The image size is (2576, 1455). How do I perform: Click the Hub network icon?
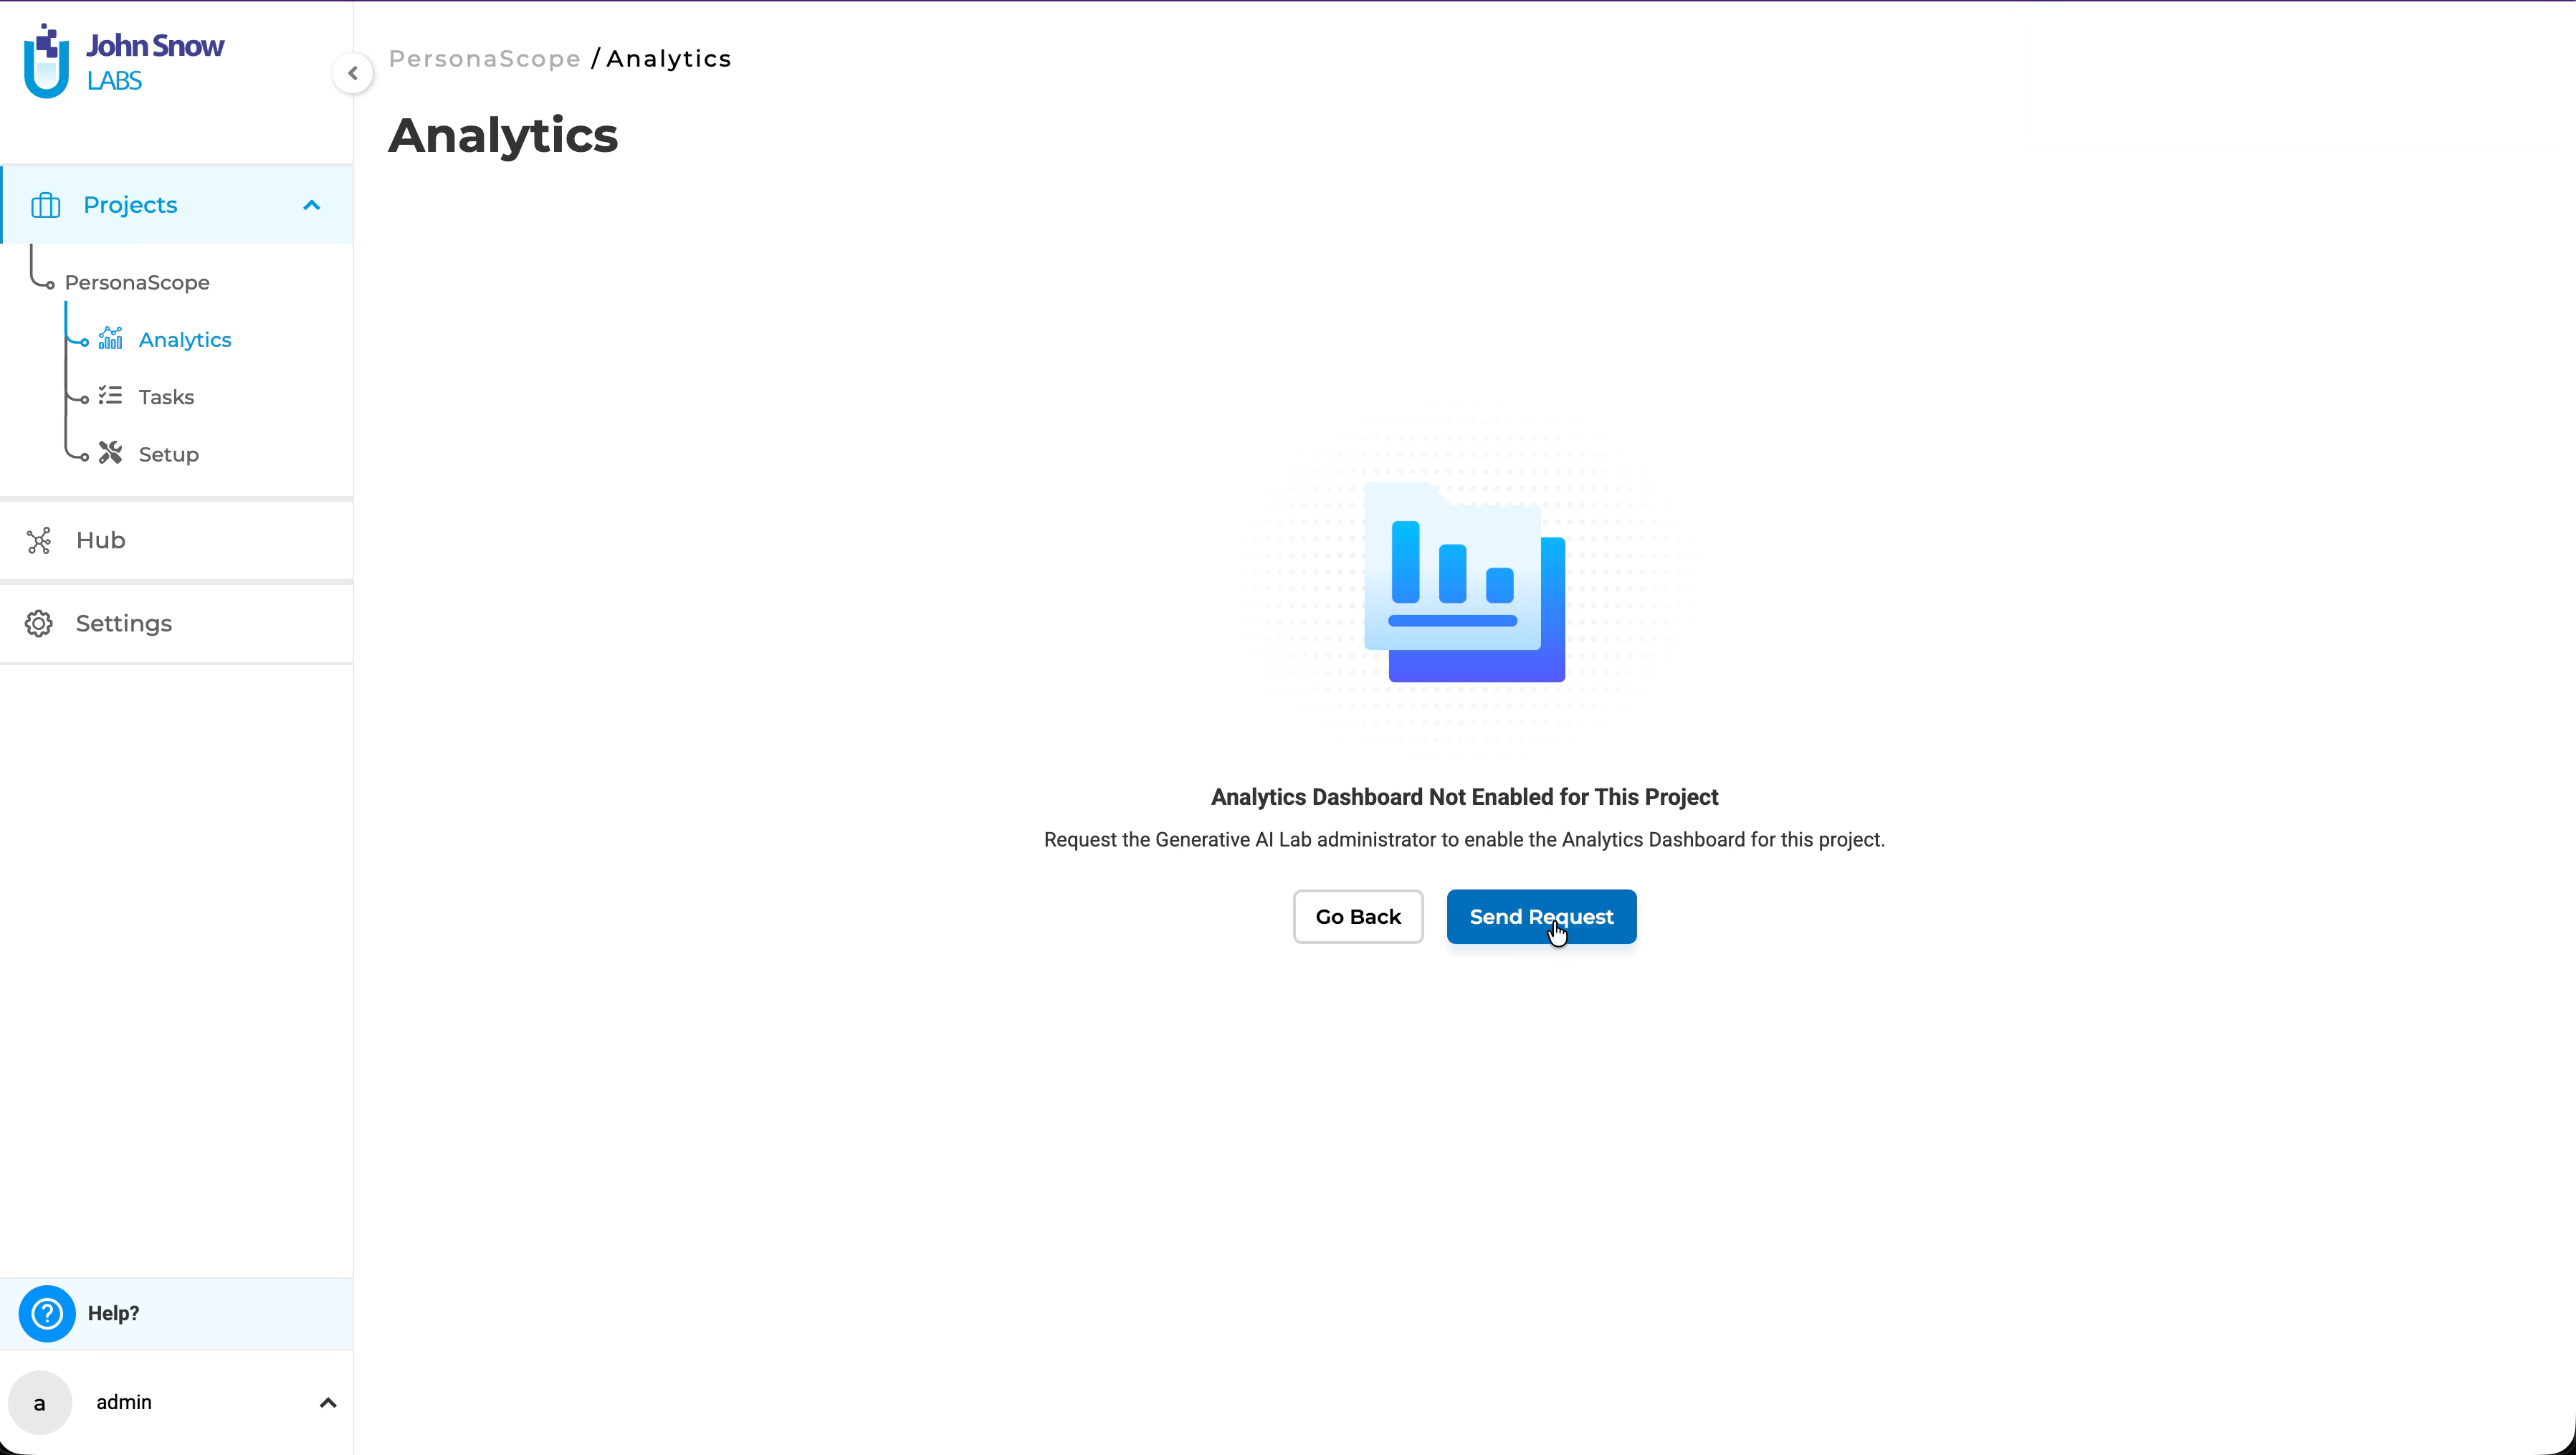pos(39,541)
